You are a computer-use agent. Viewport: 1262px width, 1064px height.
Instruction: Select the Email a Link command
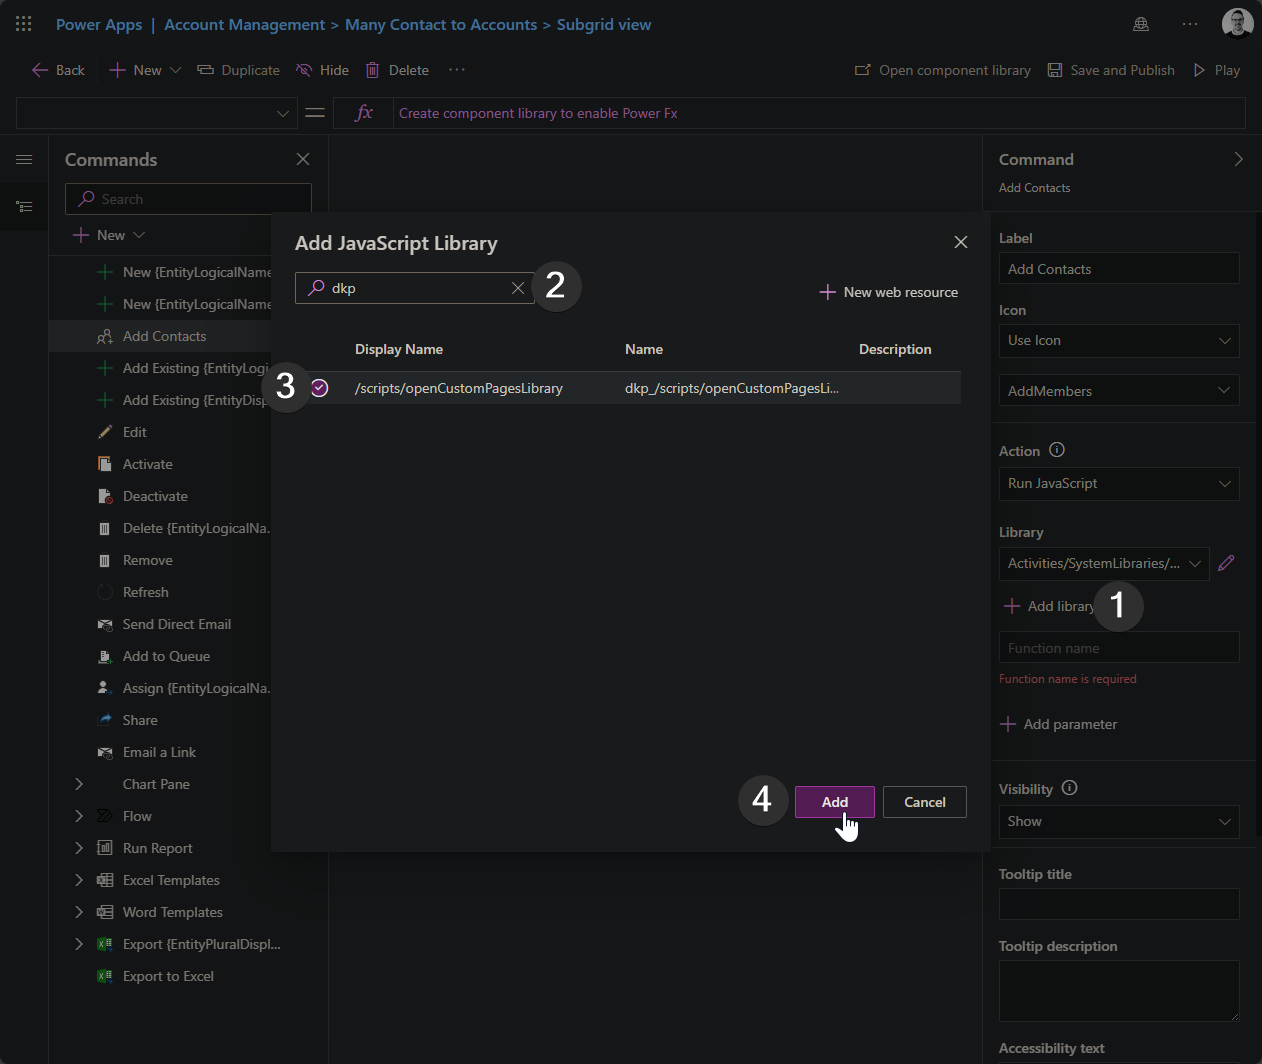(159, 752)
